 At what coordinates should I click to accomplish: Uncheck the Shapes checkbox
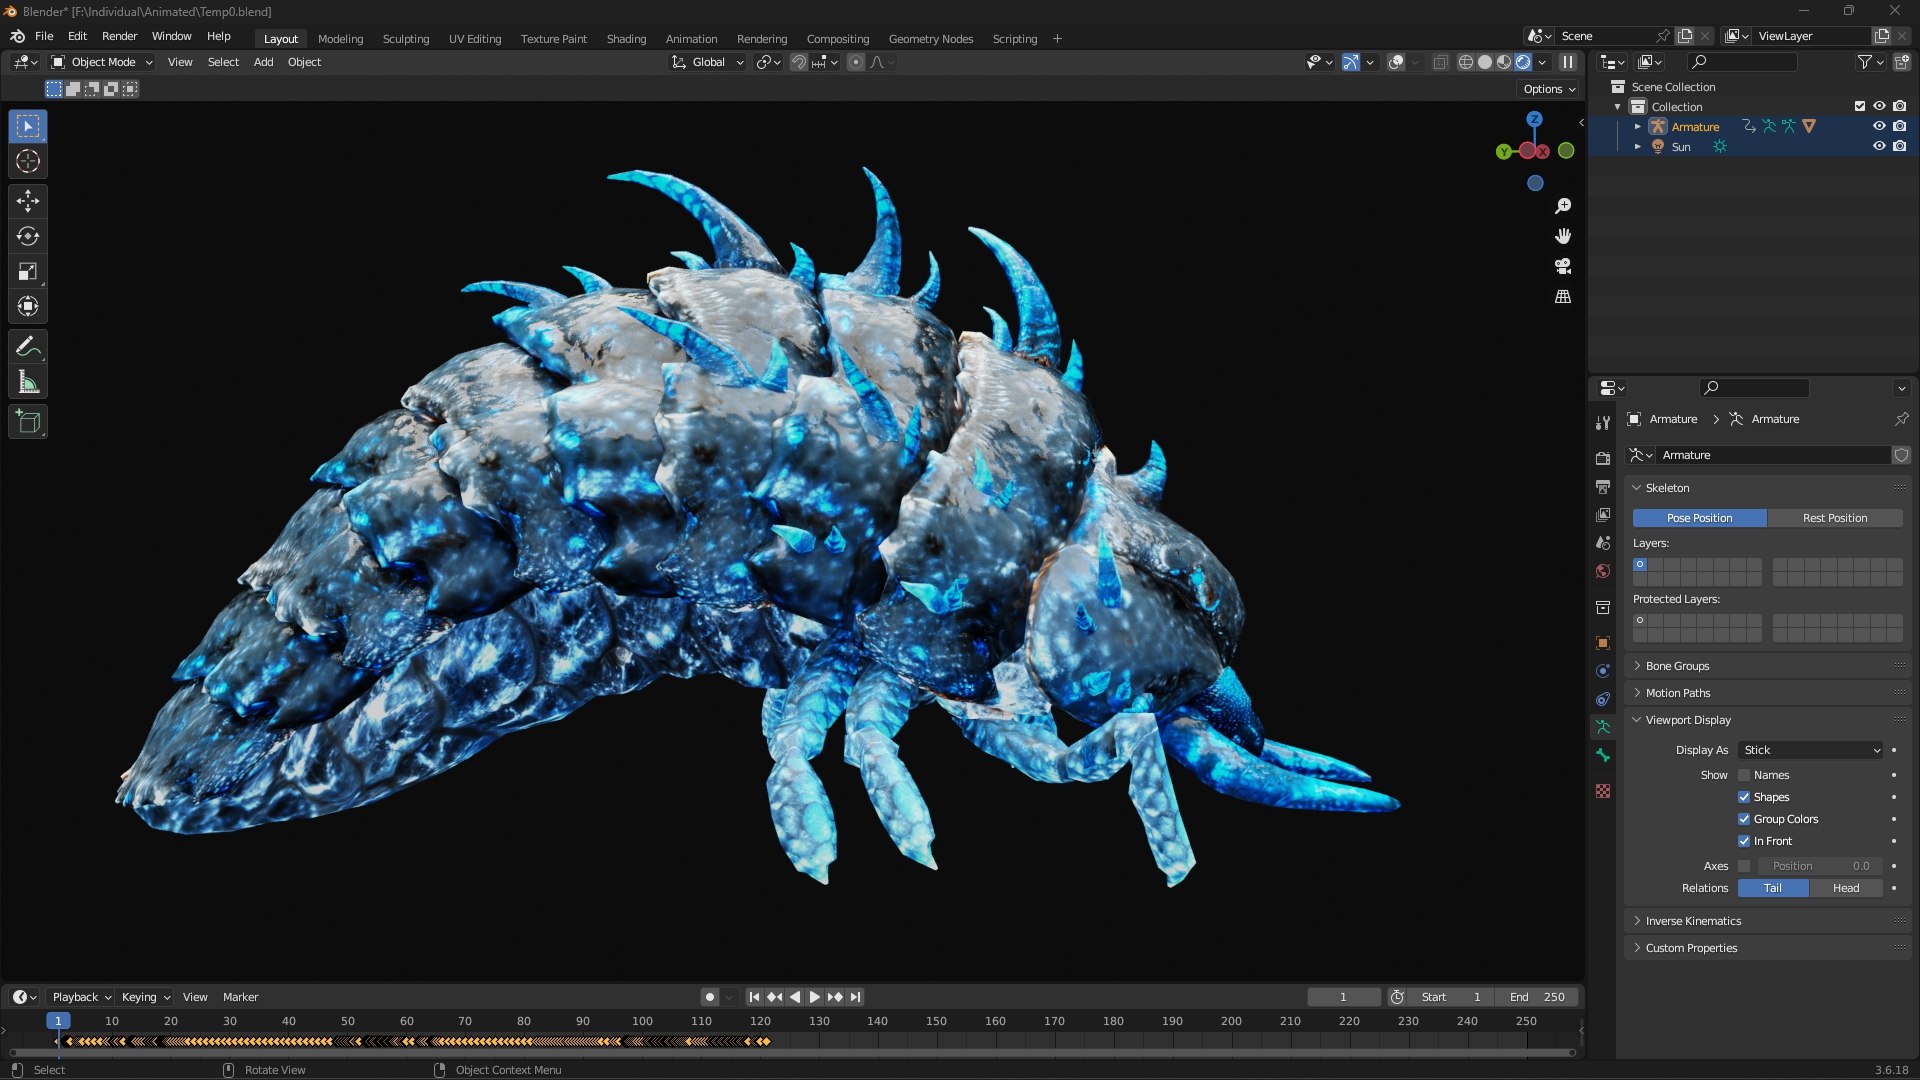(x=1744, y=797)
